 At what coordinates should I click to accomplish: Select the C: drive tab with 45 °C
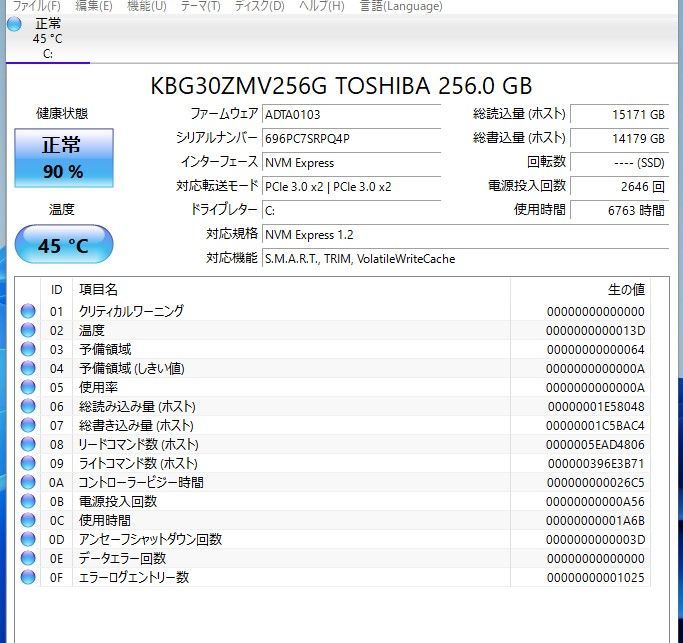pos(48,39)
